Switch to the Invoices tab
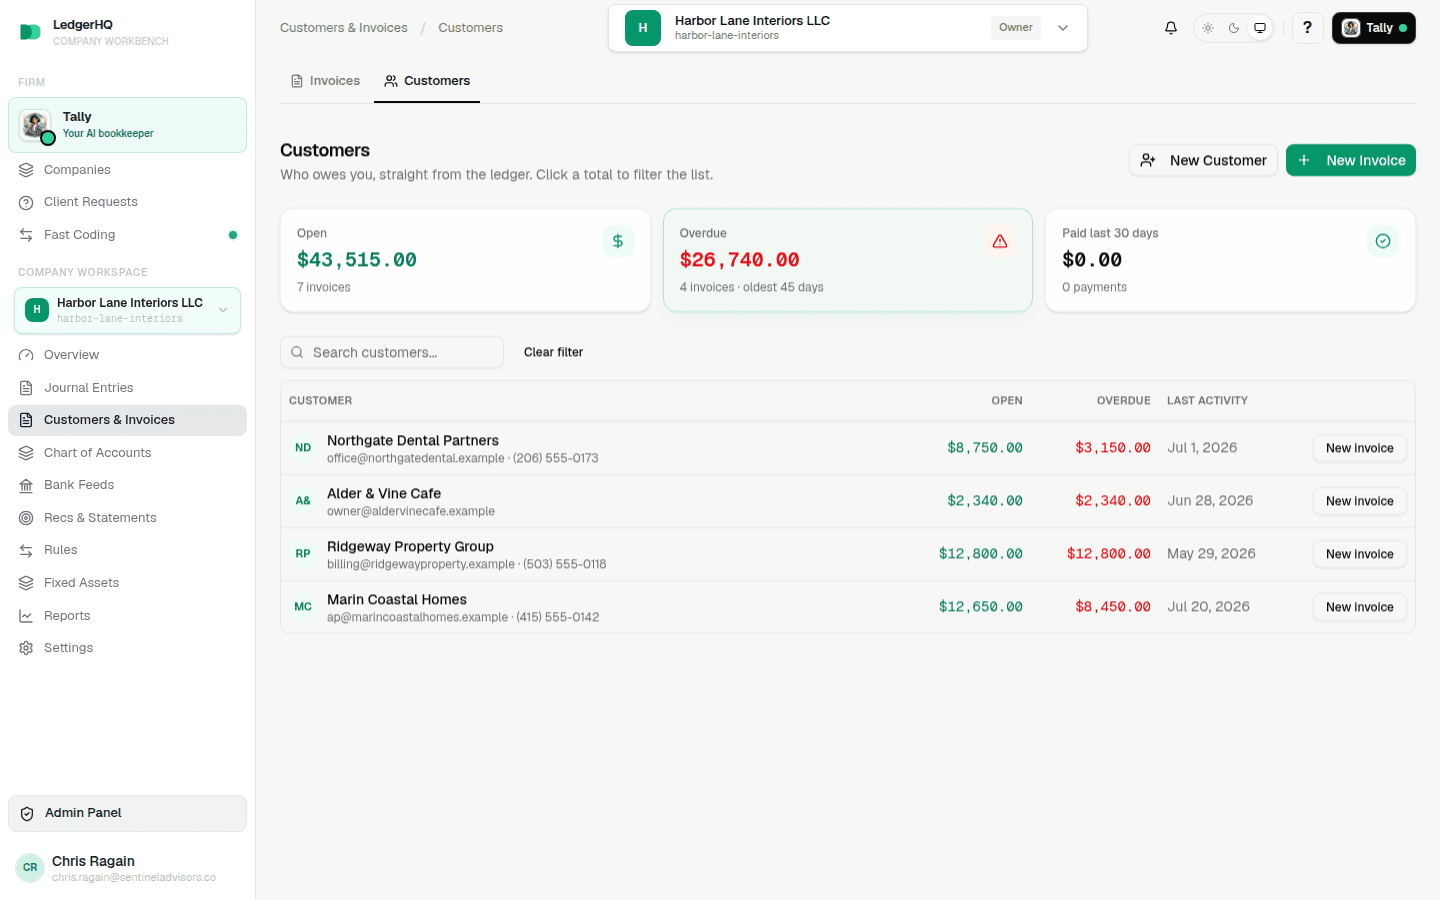This screenshot has height=900, width=1440. click(x=325, y=81)
